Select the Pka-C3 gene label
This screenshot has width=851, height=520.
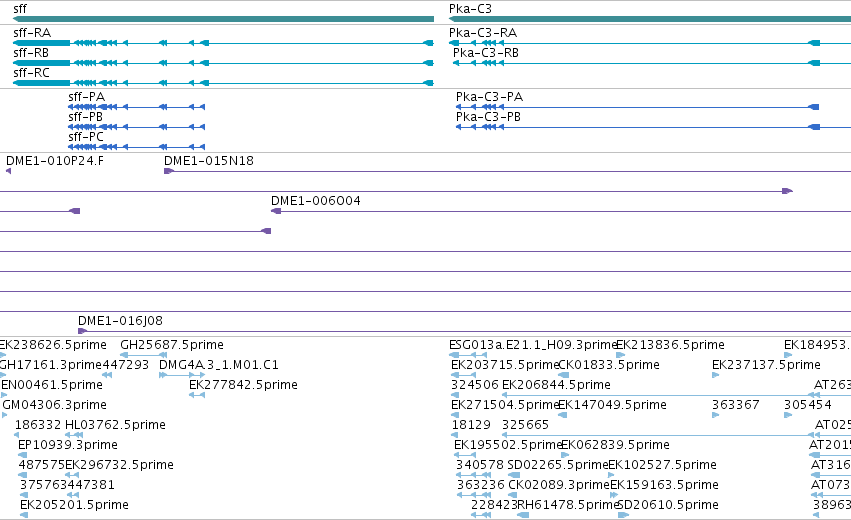[470, 9]
